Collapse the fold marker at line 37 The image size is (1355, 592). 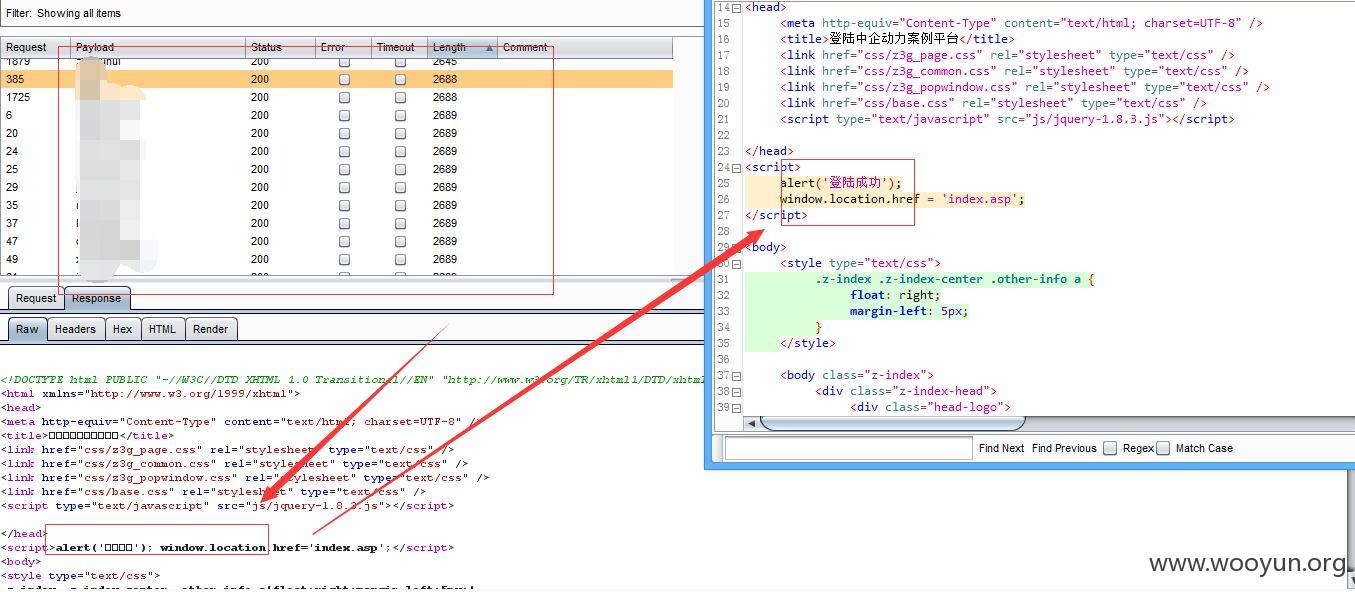click(x=737, y=375)
